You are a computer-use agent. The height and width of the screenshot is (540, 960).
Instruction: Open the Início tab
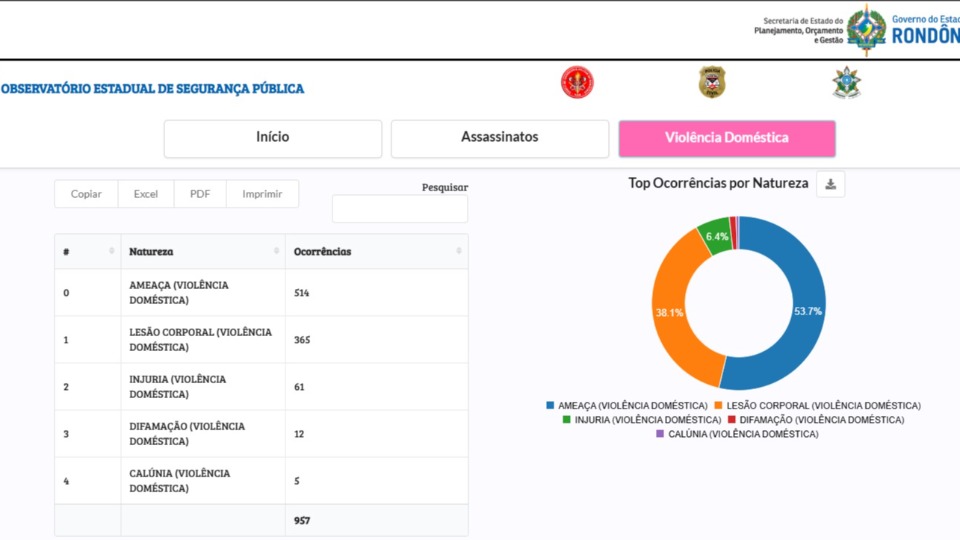(273, 138)
